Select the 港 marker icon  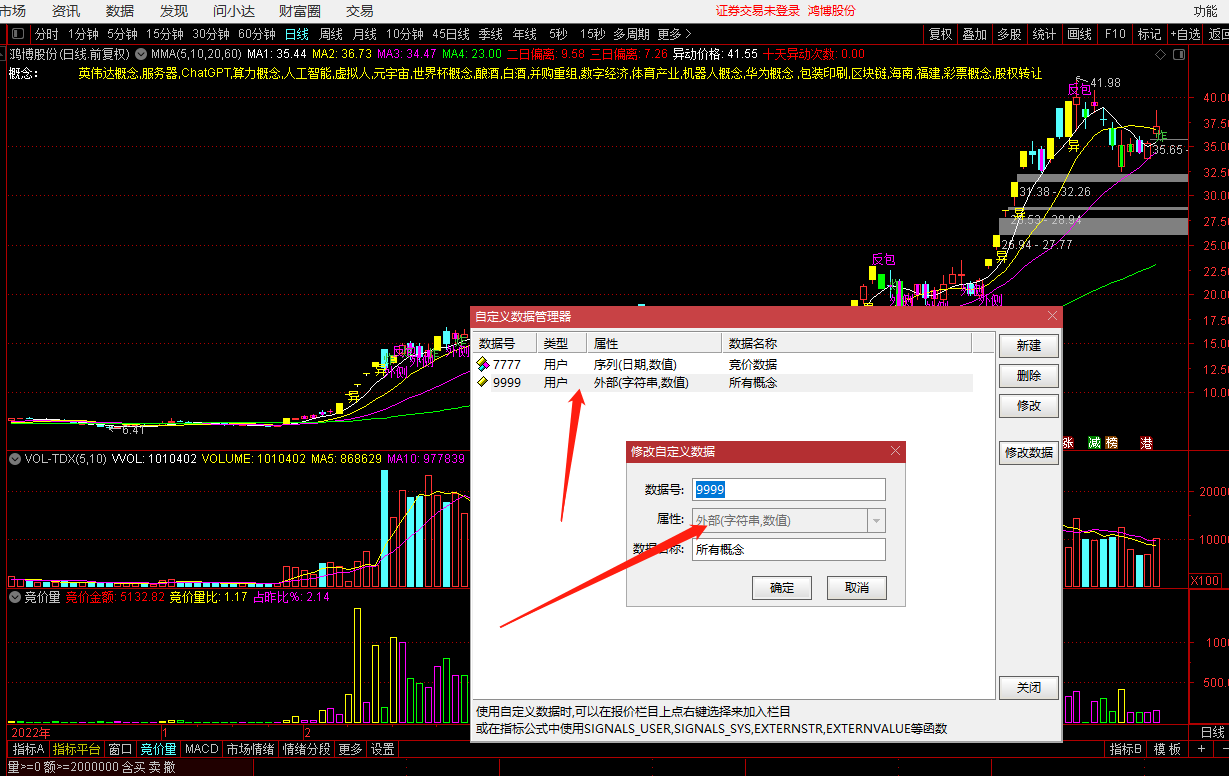click(x=1146, y=443)
